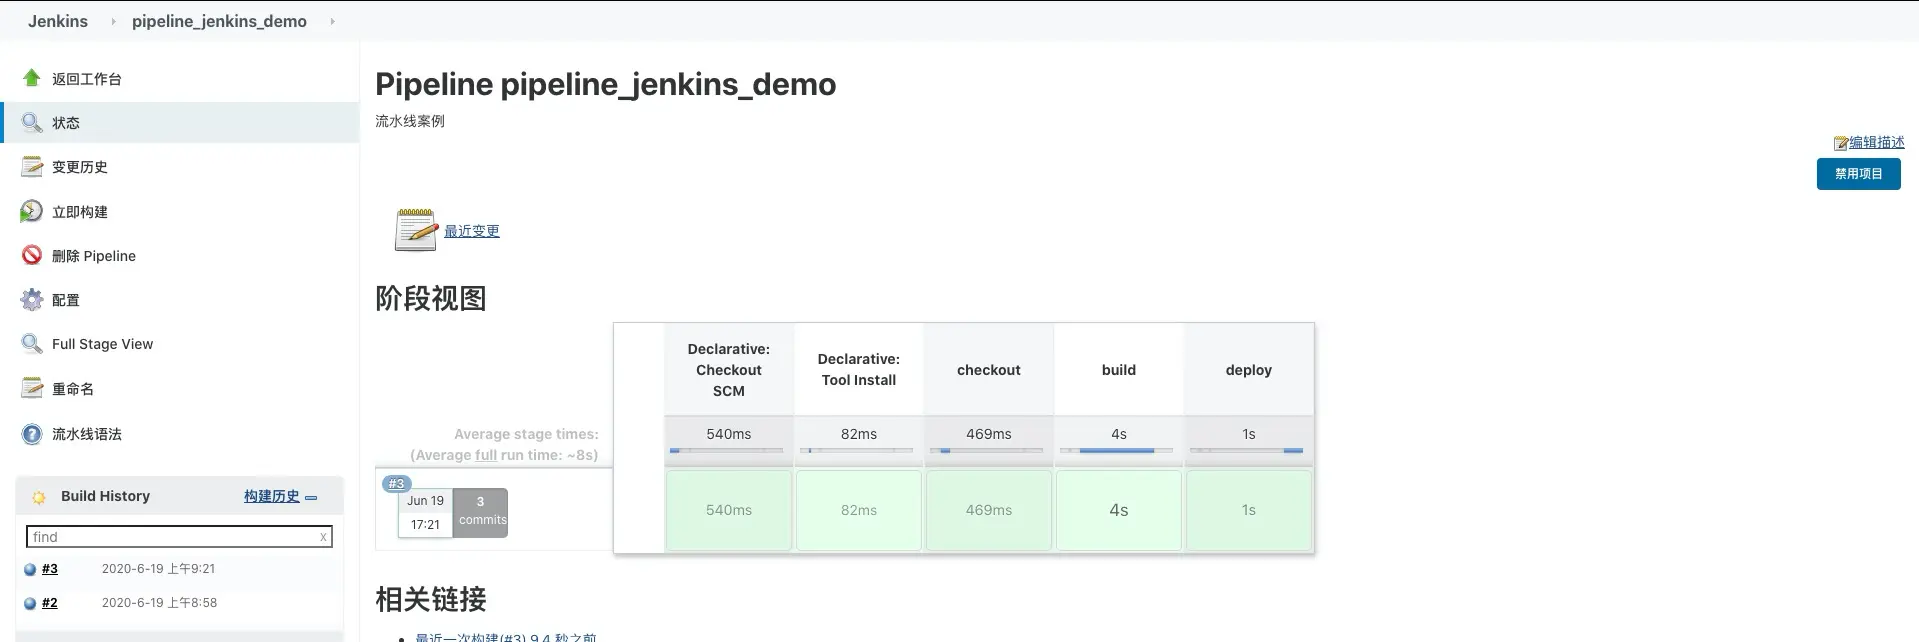Viewport: 1919px width, 642px height.
Task: Click the build column header
Action: point(1119,369)
